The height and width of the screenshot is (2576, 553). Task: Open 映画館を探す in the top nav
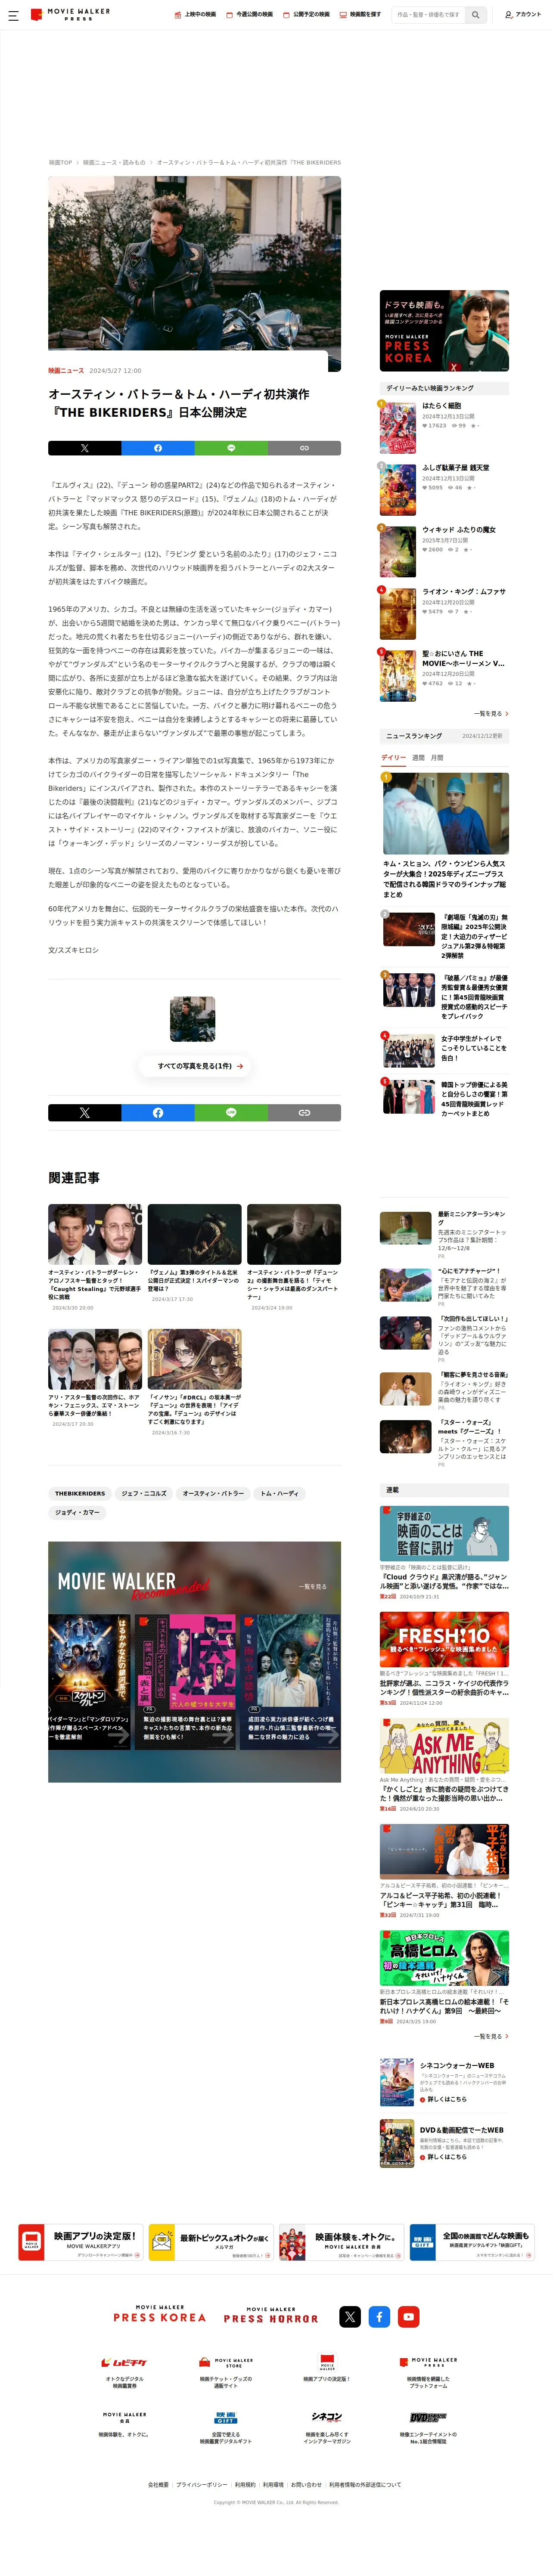coord(360,15)
